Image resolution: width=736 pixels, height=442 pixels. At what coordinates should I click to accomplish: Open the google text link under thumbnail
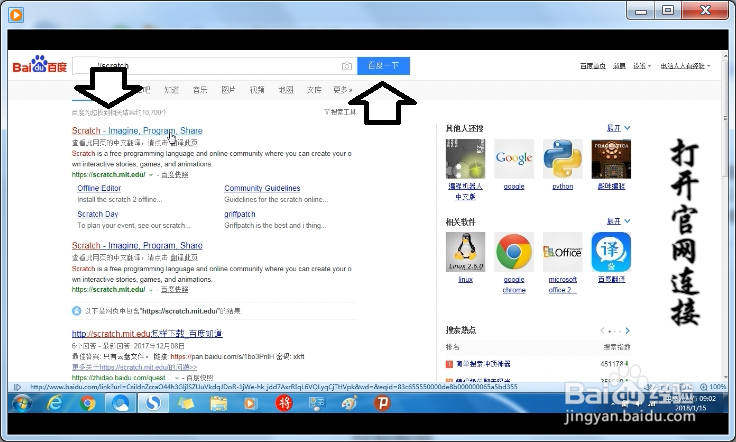click(x=514, y=186)
